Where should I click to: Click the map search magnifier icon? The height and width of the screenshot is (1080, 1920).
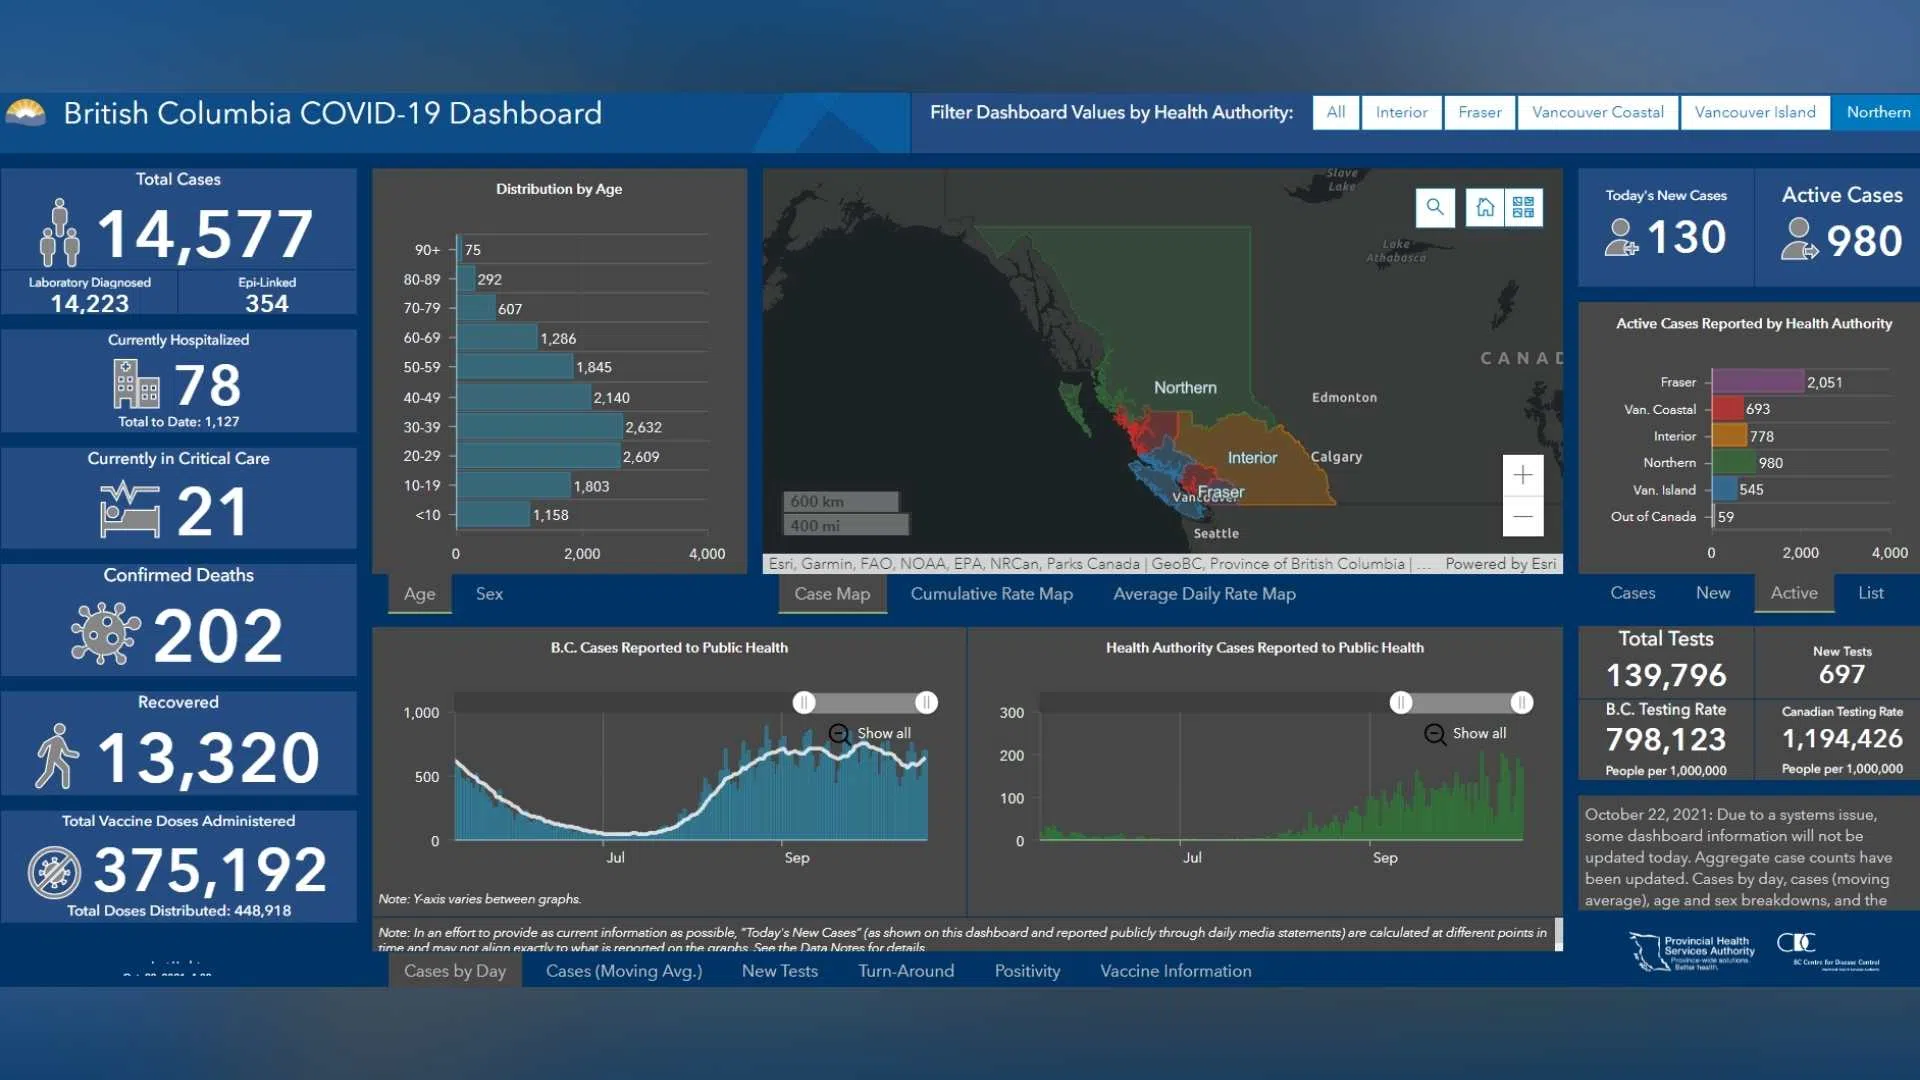coord(1435,207)
